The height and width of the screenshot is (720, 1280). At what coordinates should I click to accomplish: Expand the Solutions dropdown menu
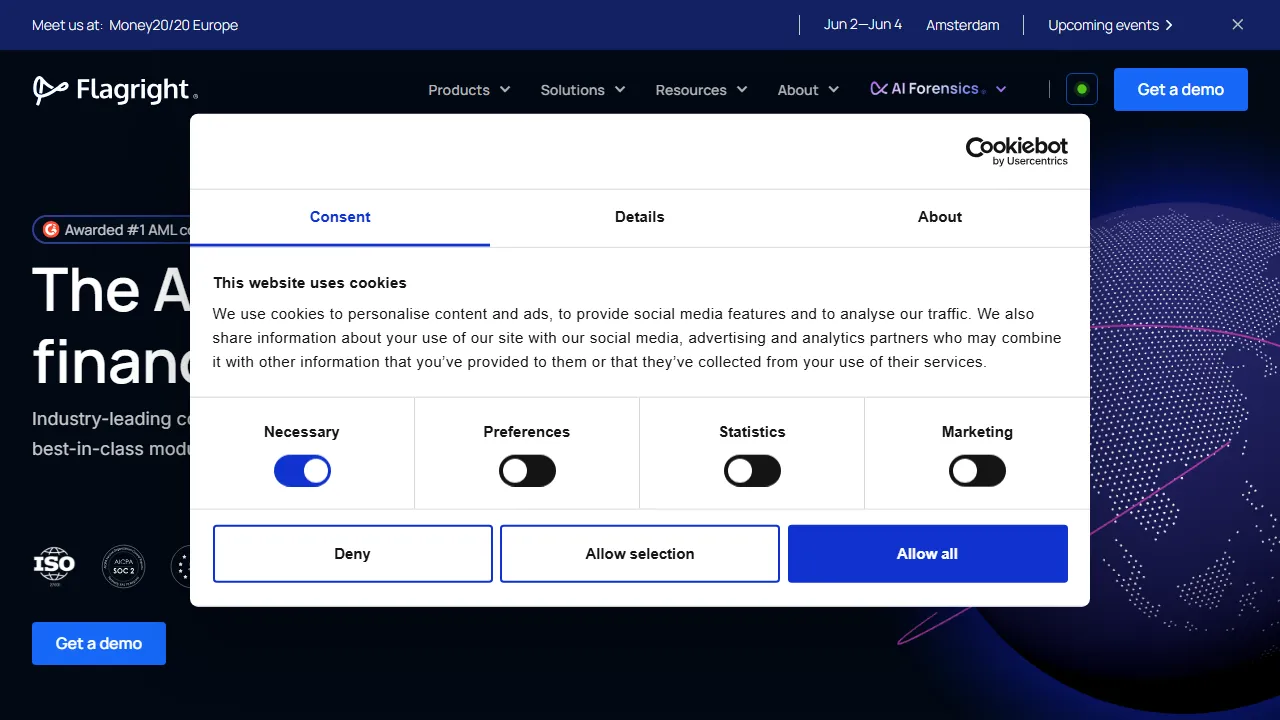(583, 90)
